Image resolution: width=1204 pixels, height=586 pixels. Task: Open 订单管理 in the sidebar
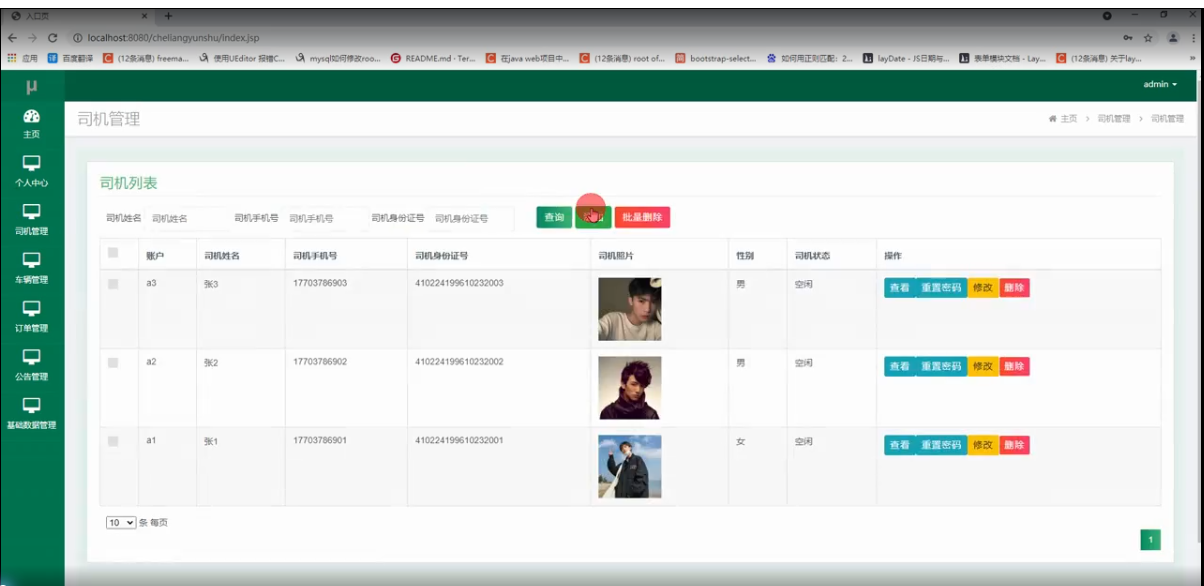click(x=32, y=317)
